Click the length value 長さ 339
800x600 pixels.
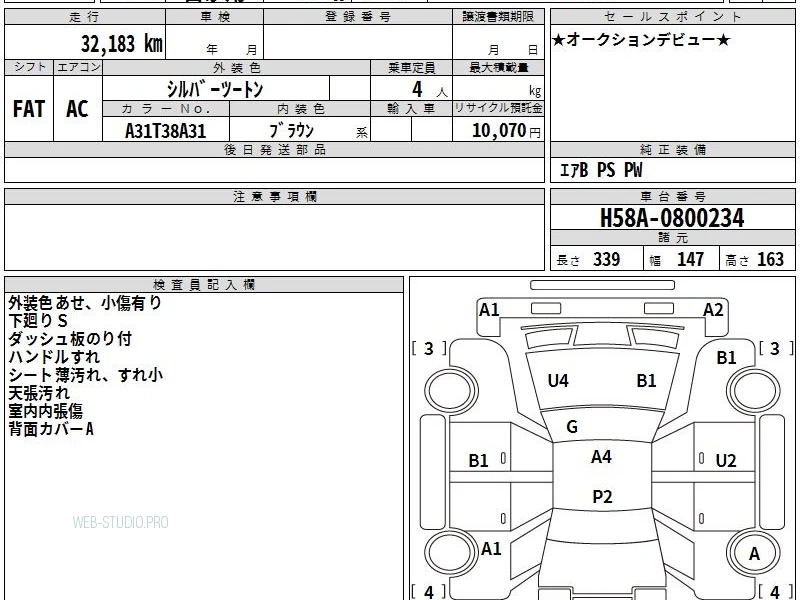(588, 260)
